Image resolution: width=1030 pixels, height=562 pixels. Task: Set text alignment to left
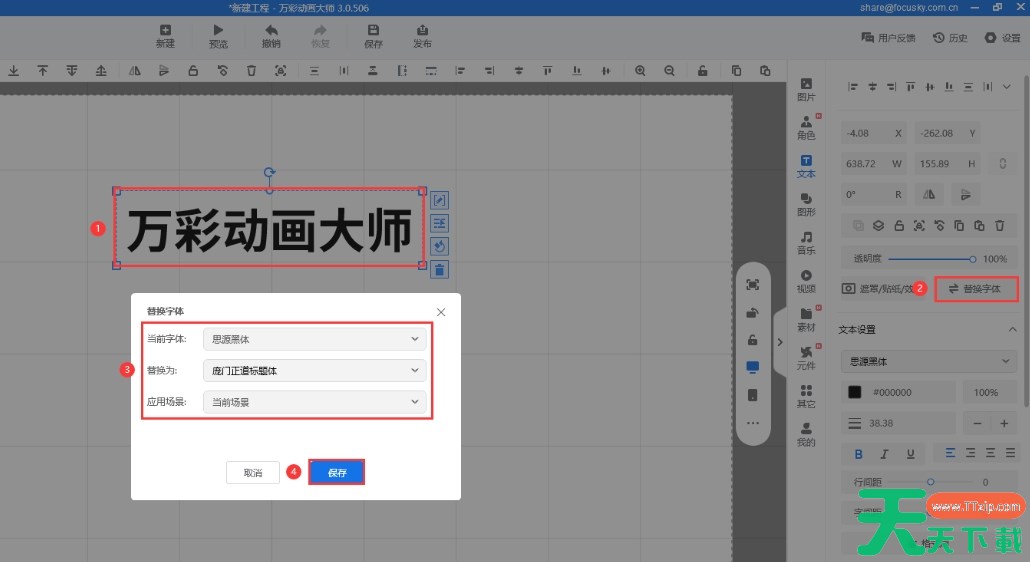point(950,453)
